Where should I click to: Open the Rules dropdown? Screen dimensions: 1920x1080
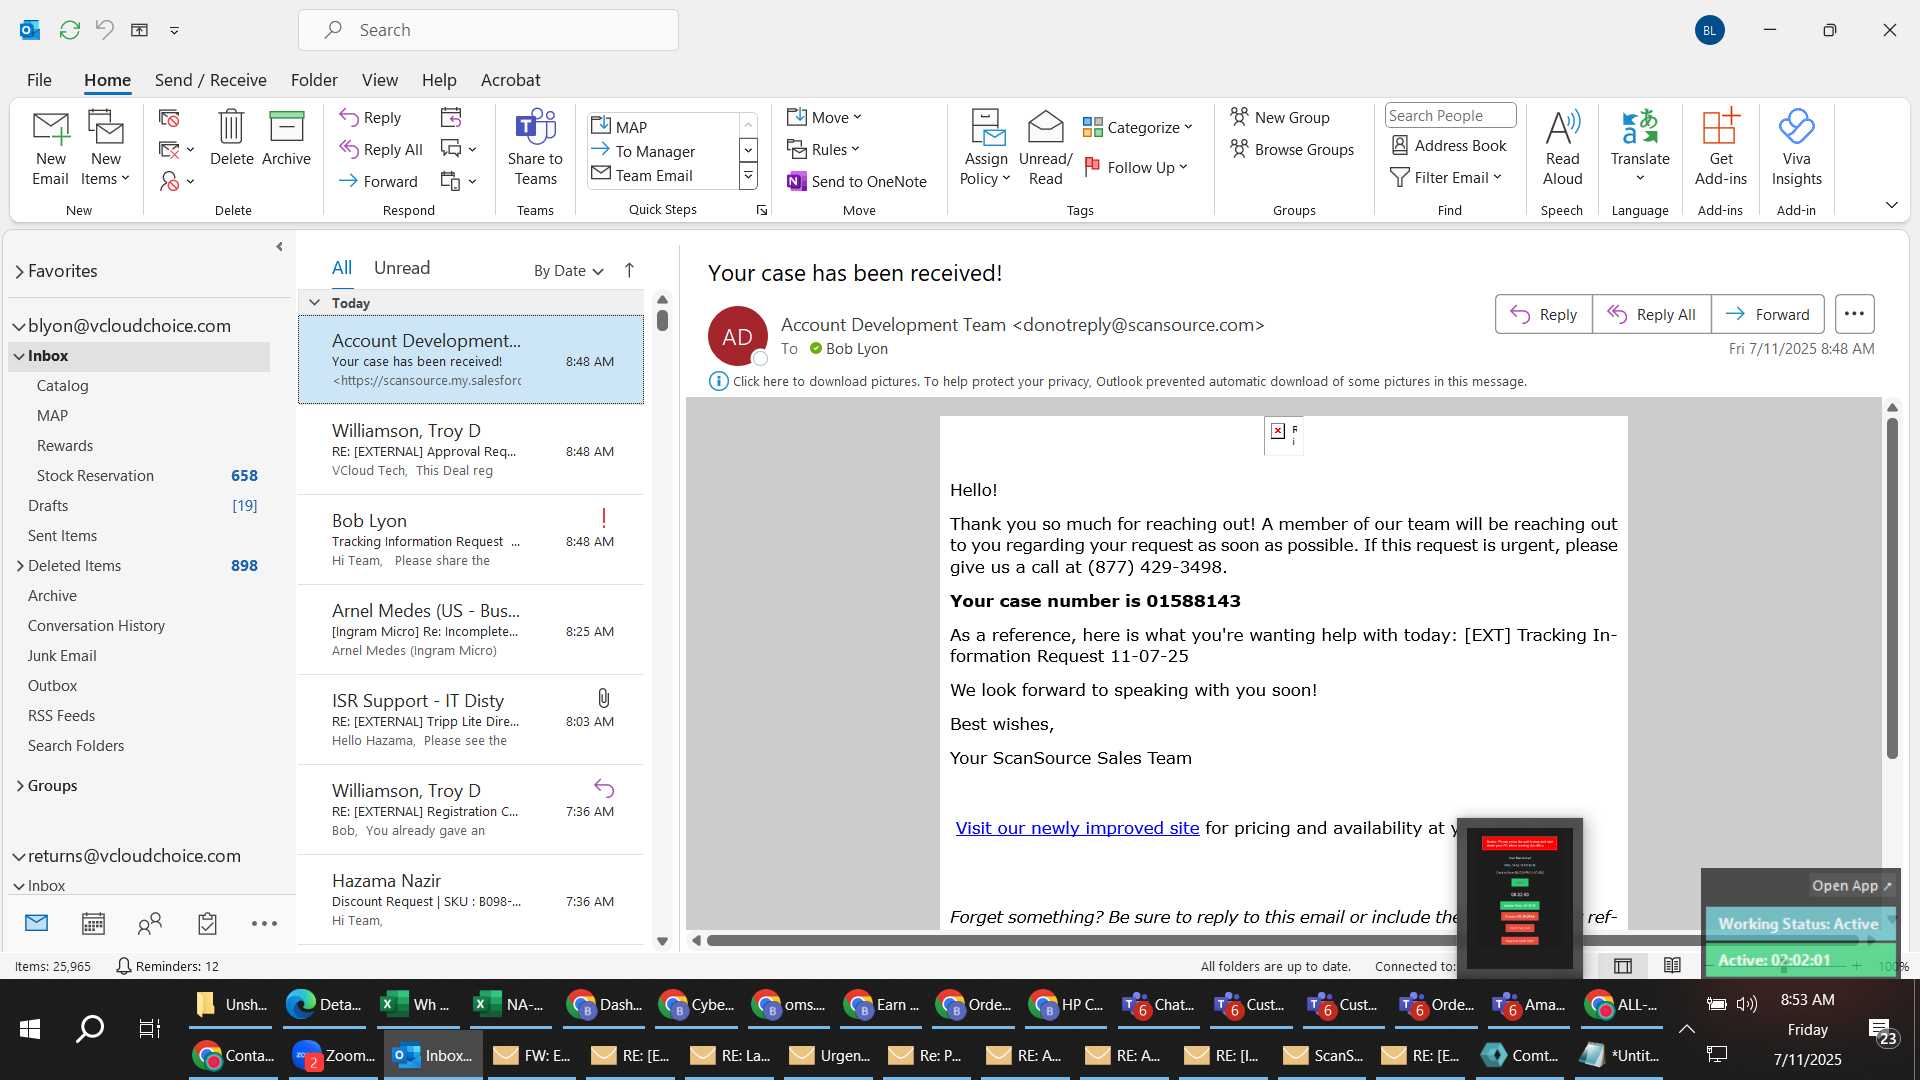coord(824,149)
